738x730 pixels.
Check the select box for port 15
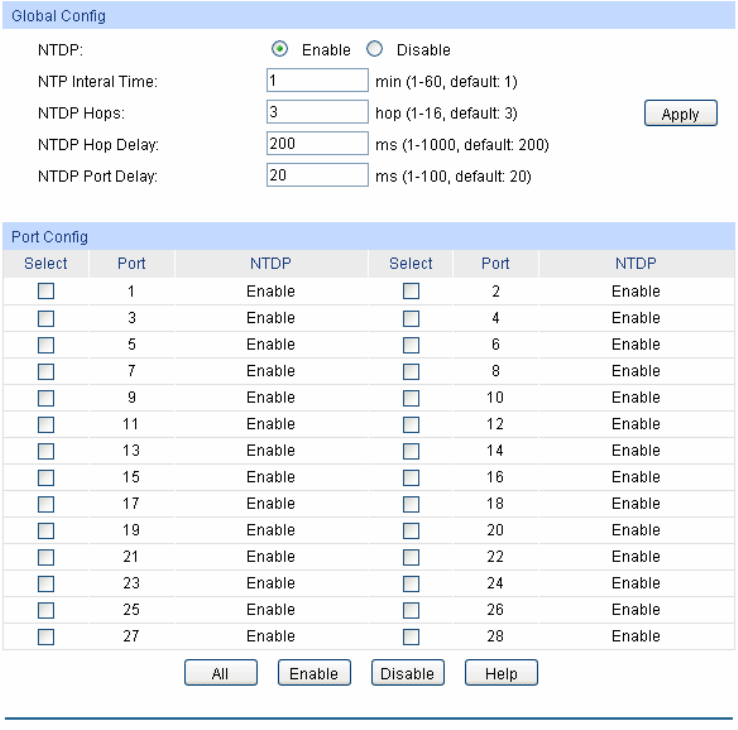point(46,477)
